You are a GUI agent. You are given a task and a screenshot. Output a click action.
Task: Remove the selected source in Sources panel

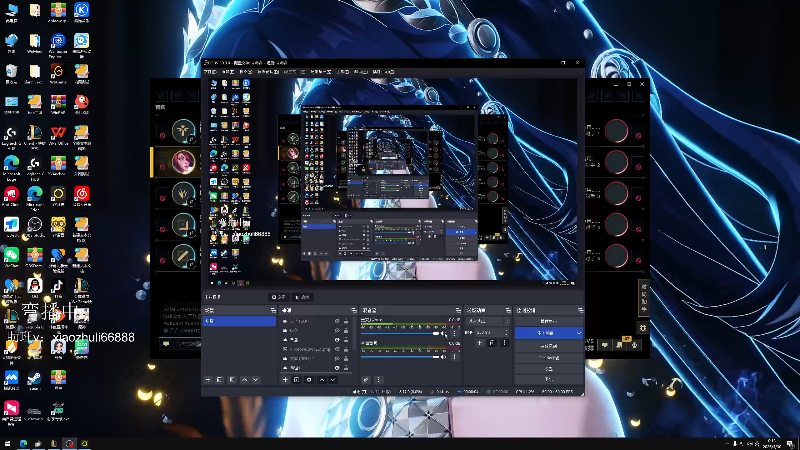point(296,380)
